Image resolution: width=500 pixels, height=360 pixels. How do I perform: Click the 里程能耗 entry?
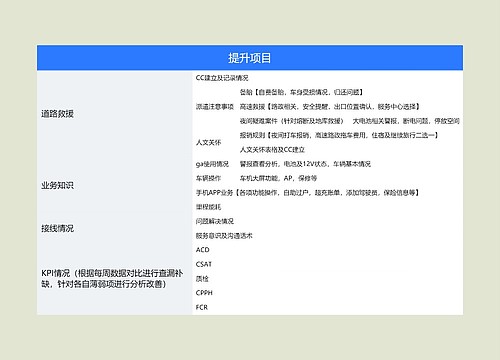[x=208, y=207]
